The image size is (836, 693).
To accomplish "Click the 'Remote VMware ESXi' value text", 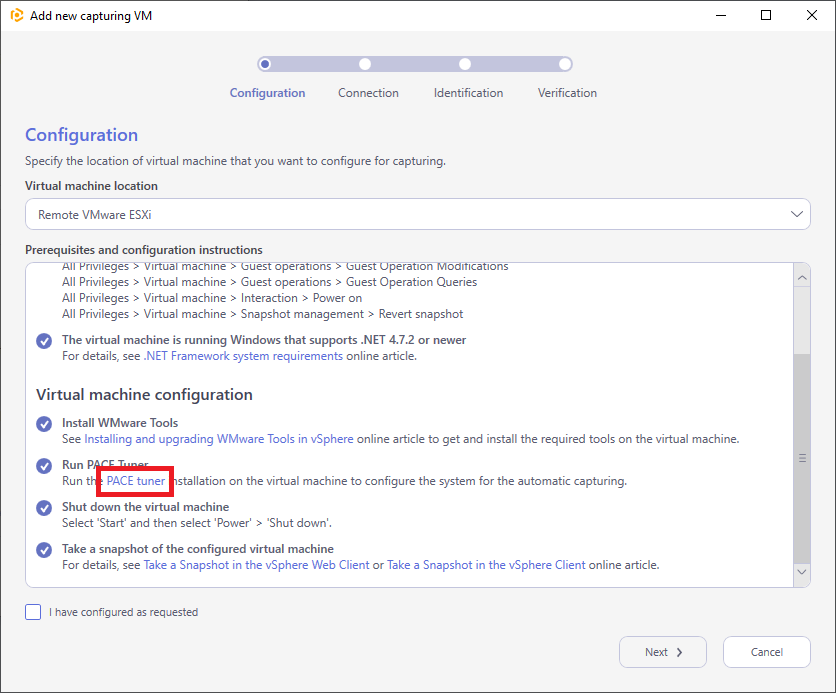I will [94, 215].
